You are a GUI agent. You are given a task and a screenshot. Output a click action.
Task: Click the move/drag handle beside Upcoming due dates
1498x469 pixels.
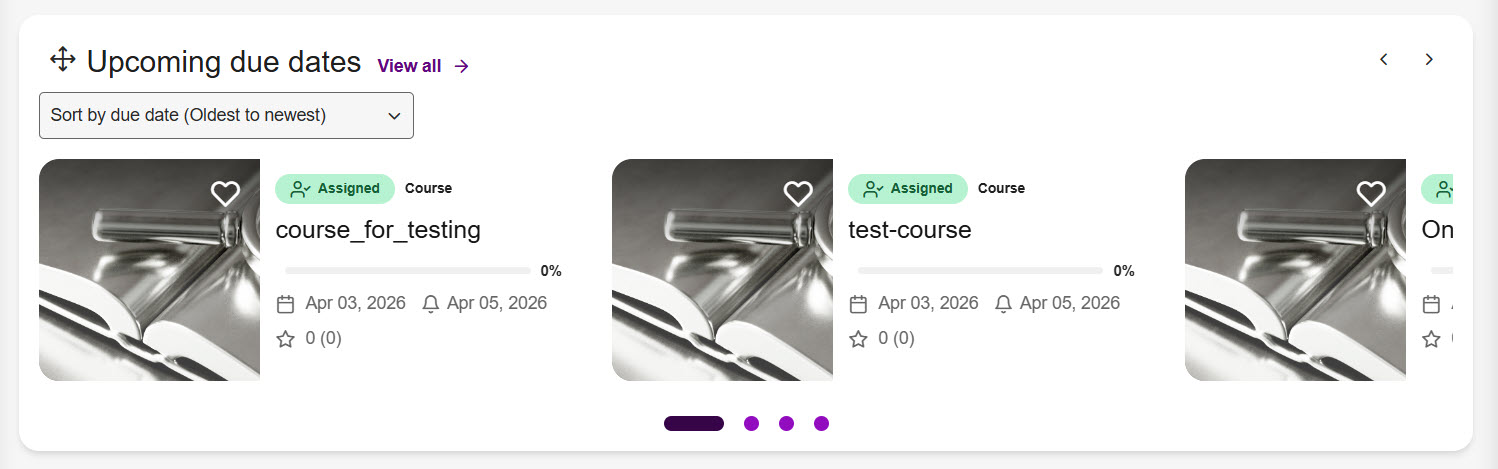[x=62, y=60]
